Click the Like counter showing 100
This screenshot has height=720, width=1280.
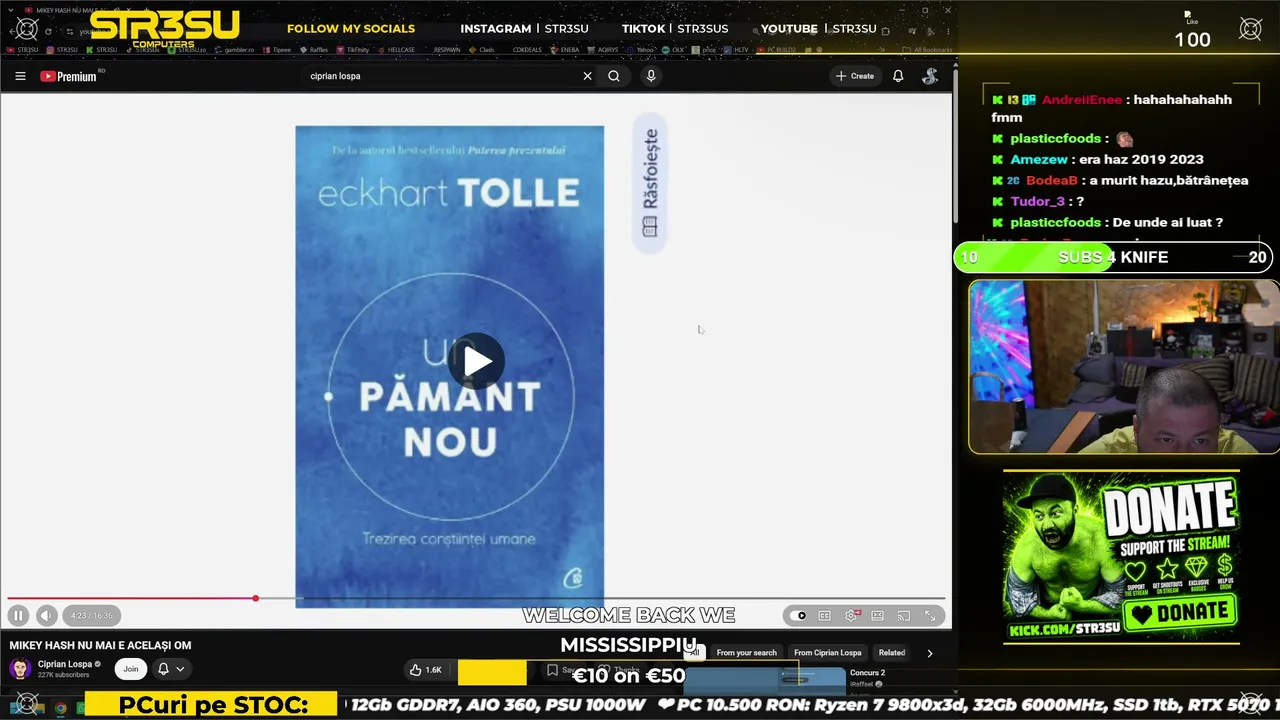tap(1192, 32)
